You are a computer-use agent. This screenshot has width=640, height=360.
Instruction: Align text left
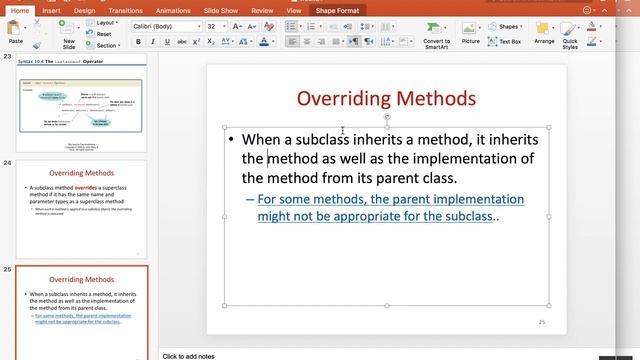[292, 42]
